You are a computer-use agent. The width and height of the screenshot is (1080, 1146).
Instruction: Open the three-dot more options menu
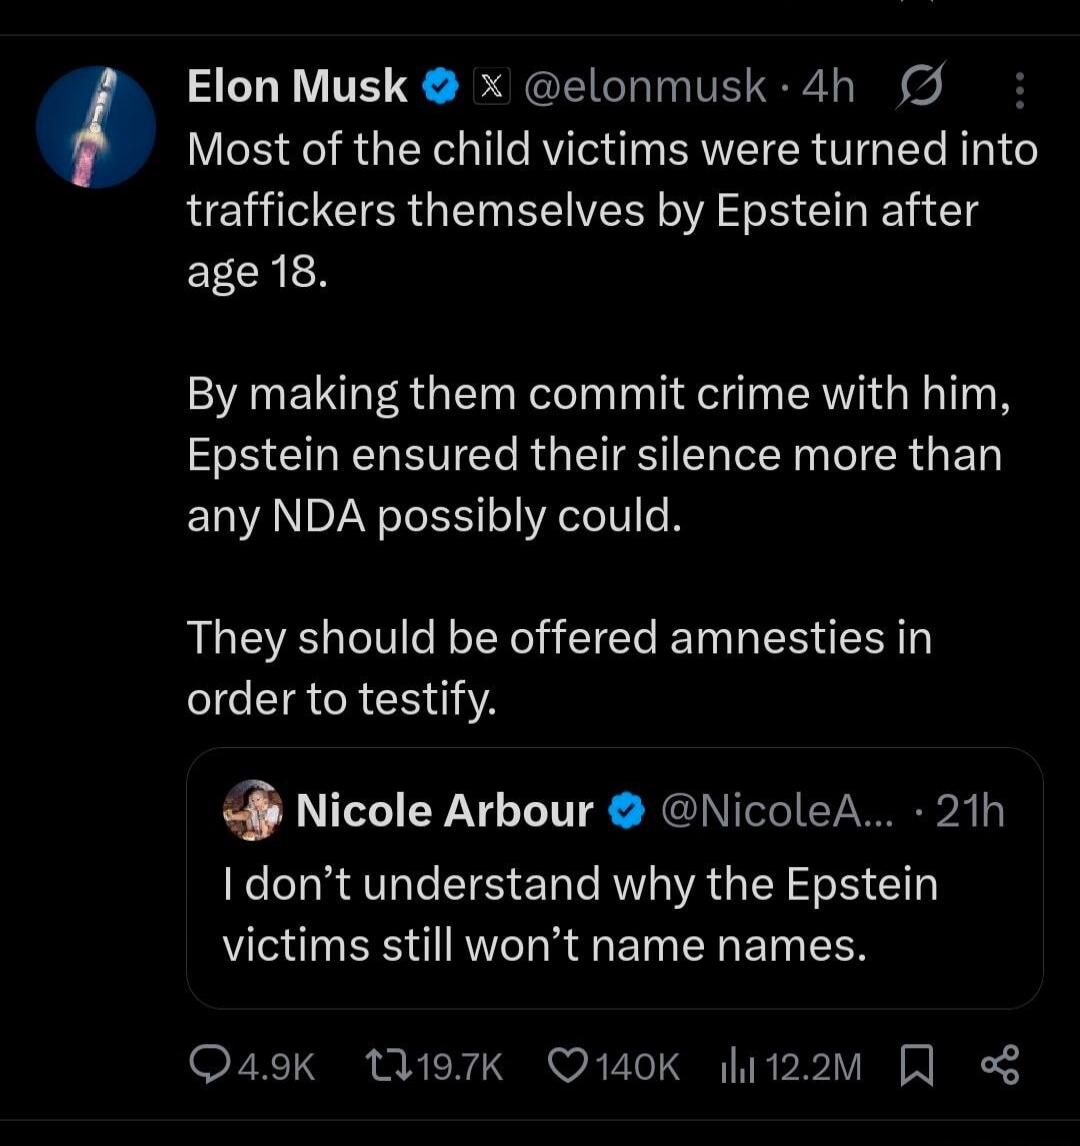(1019, 88)
